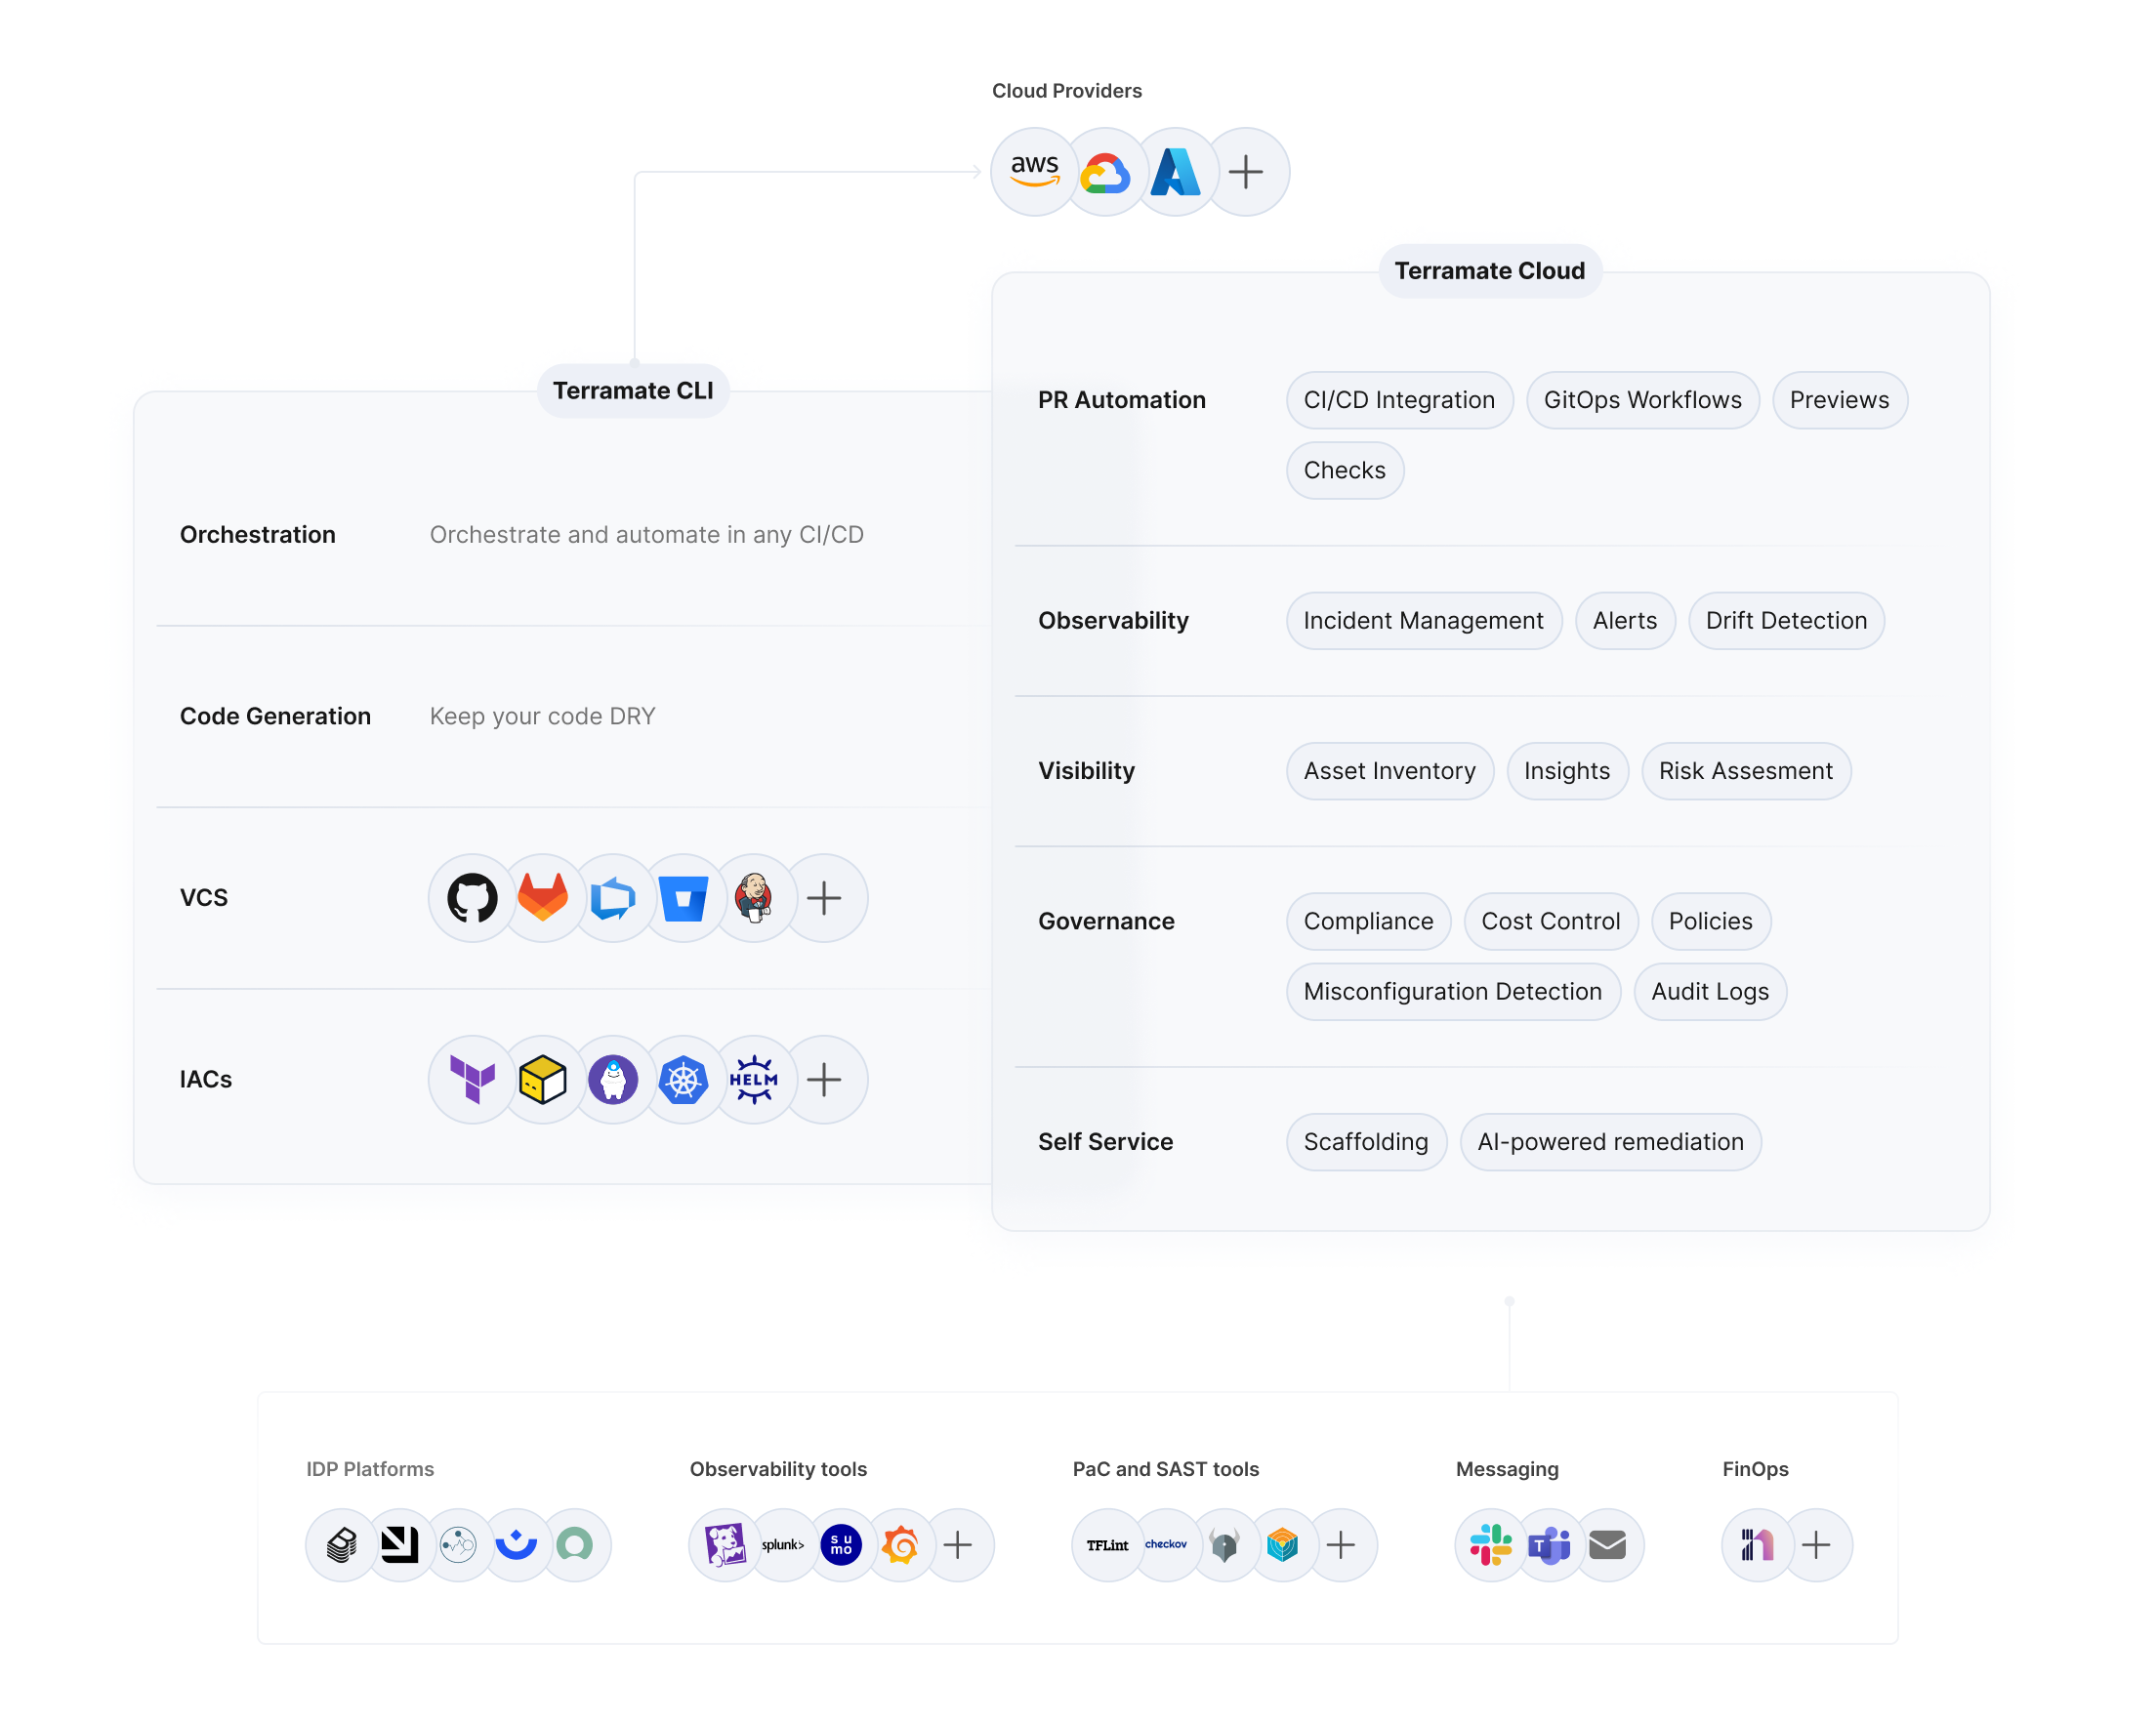Select the Terraform icon in the IACs row
The width and height of the screenshot is (2156, 1722).
470,1079
